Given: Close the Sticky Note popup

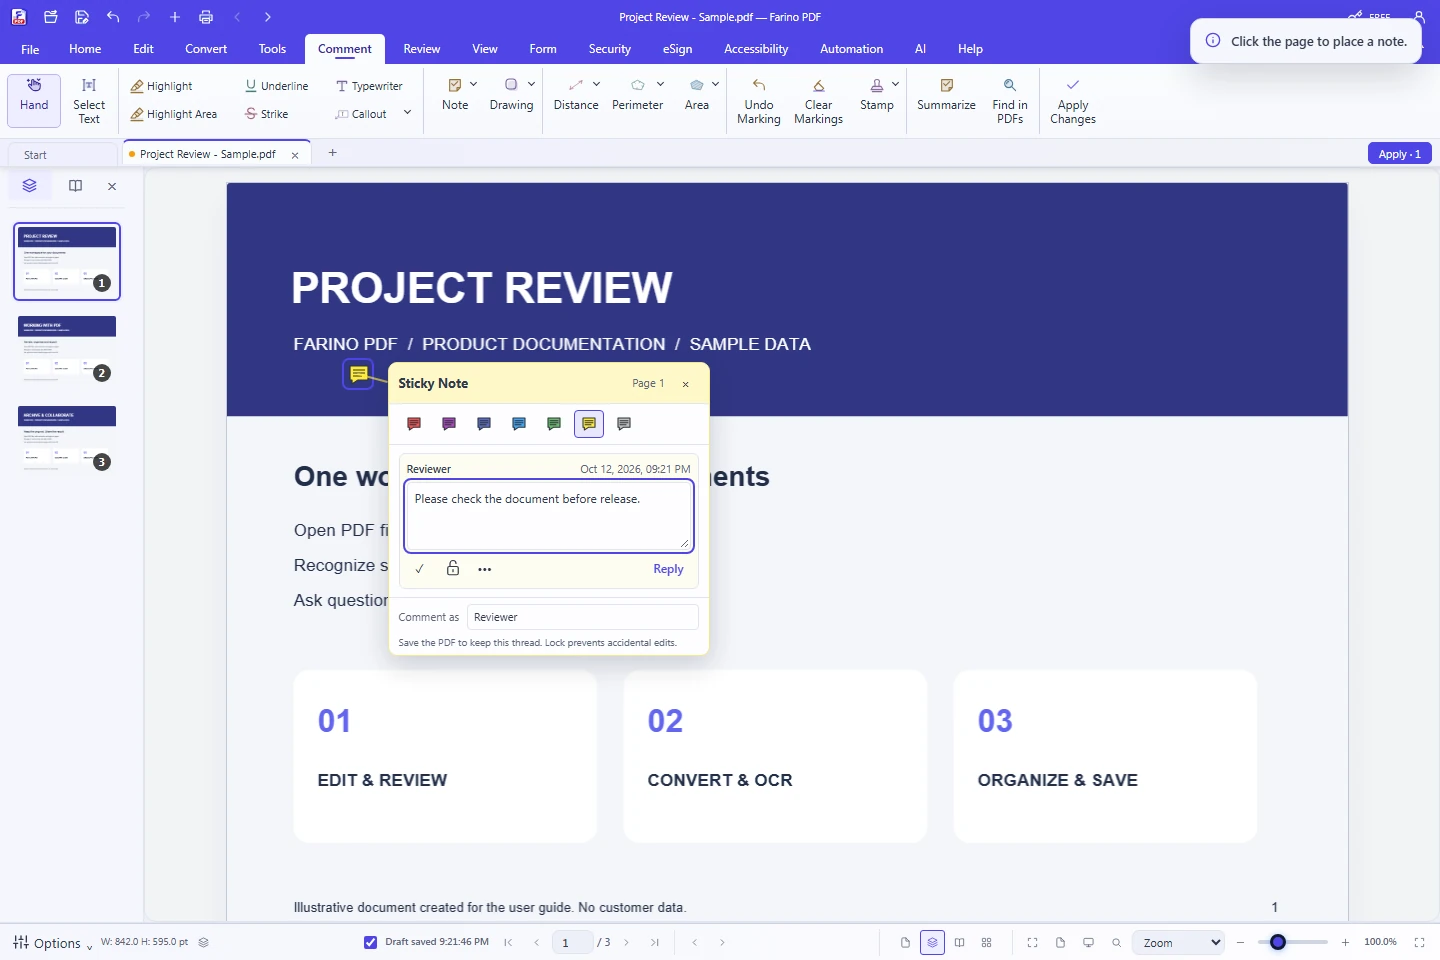Looking at the screenshot, I should pos(685,384).
